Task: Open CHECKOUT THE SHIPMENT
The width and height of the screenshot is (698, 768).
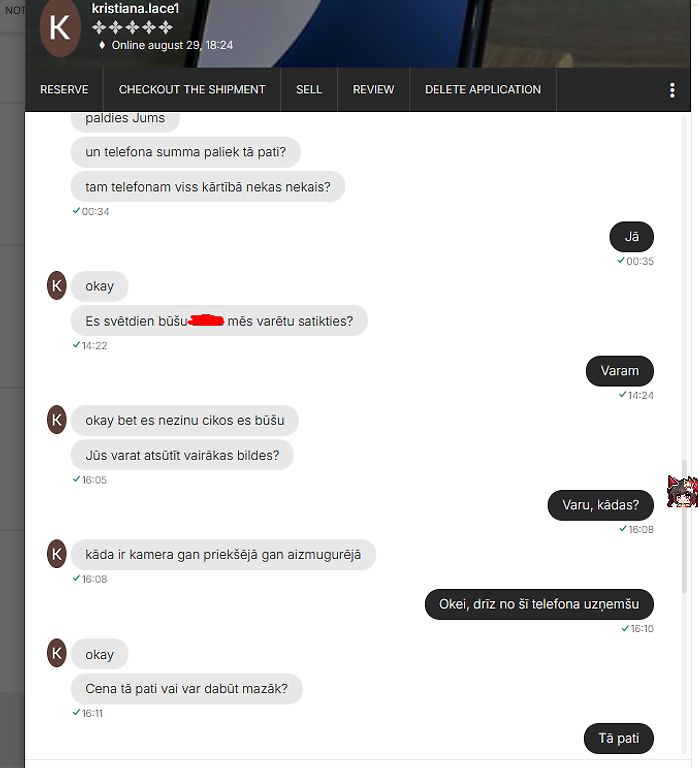Action: click(x=192, y=90)
